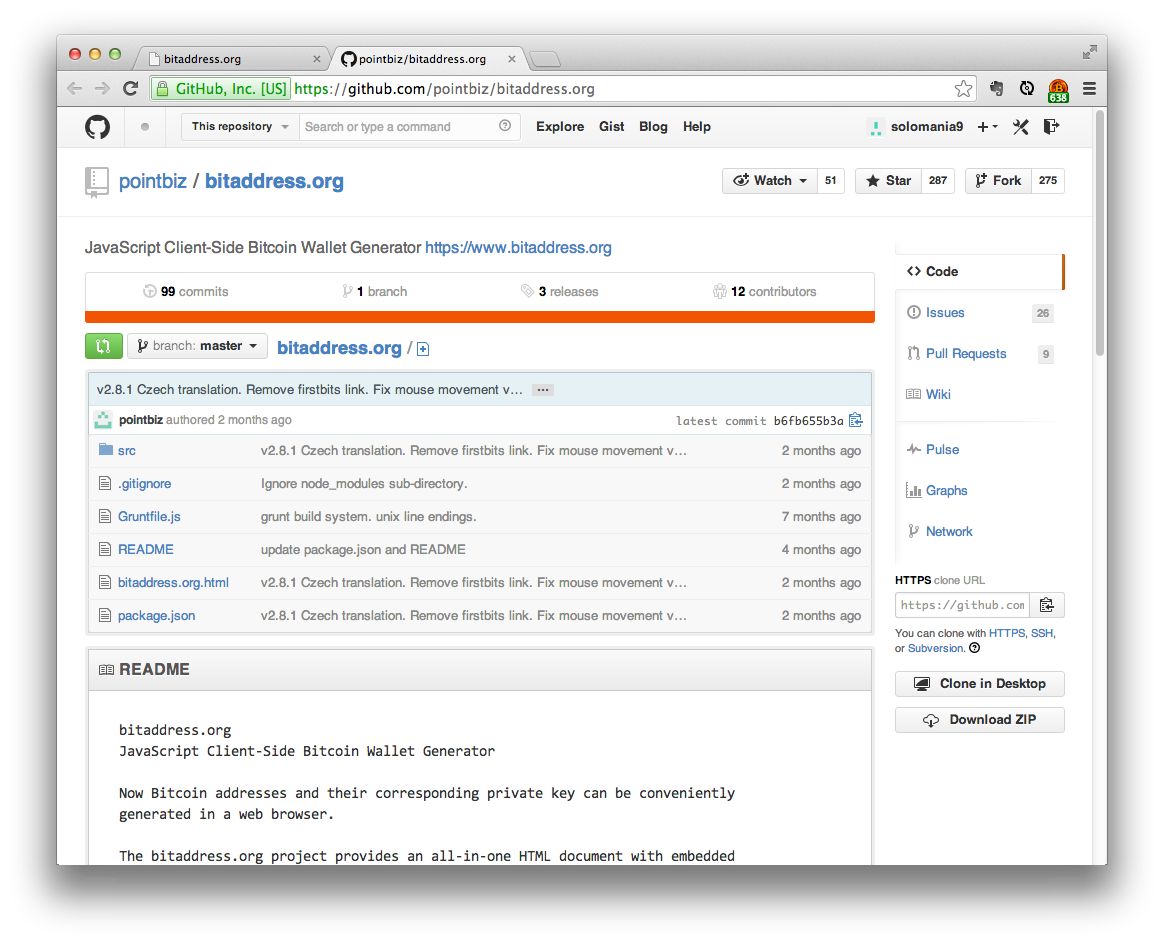
Task: Open the .gitignore file
Action: (144, 483)
